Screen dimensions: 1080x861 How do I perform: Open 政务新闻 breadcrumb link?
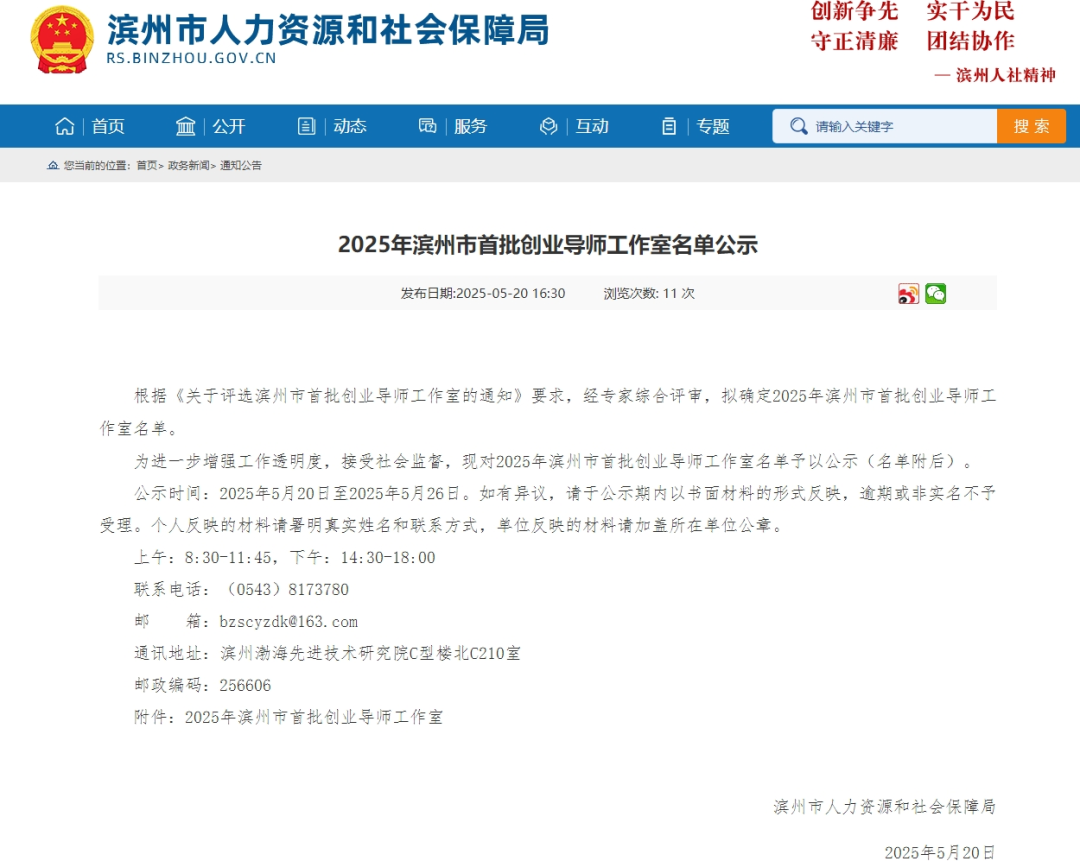188,166
